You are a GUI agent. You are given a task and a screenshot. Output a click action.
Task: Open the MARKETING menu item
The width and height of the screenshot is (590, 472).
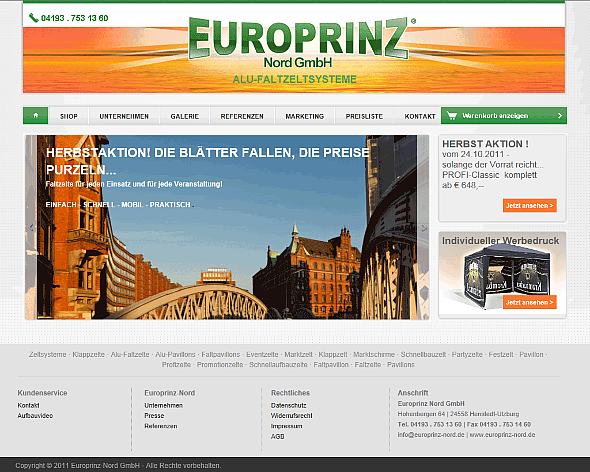(x=305, y=116)
